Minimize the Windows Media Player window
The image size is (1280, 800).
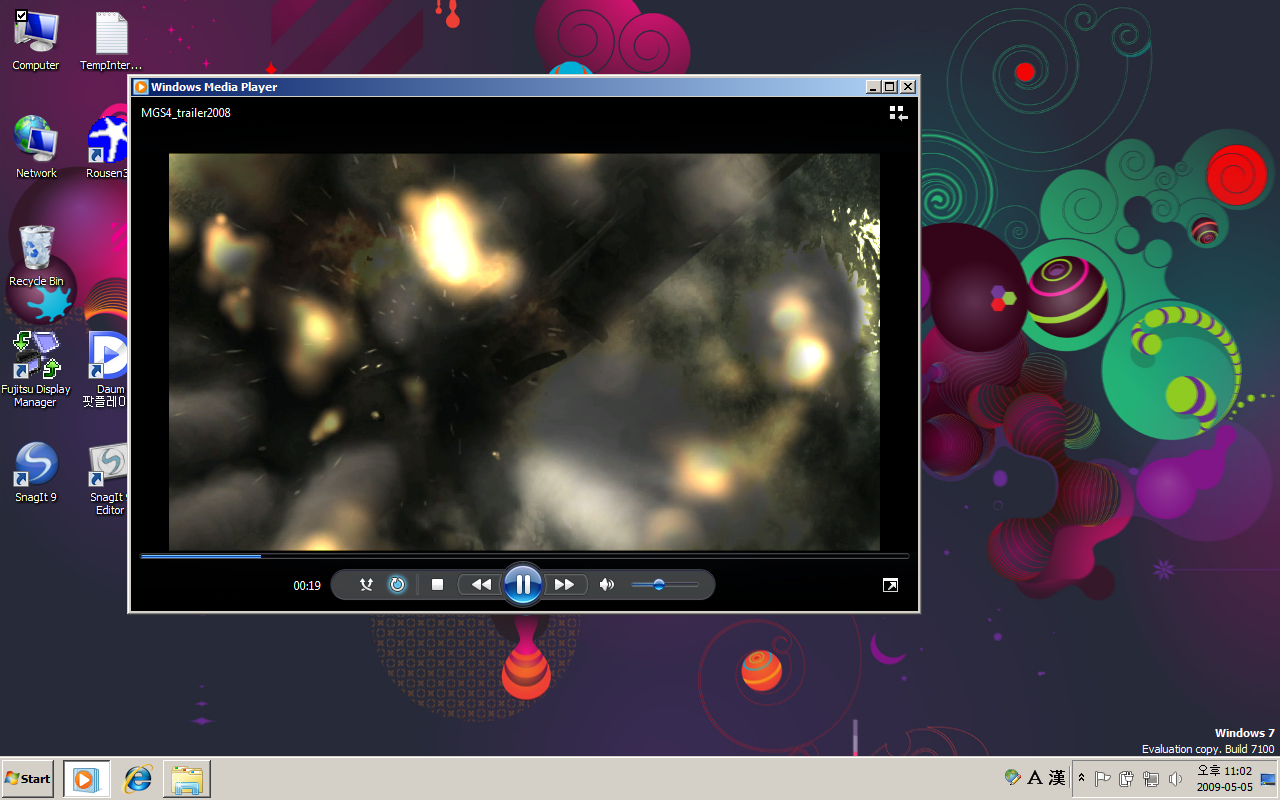(874, 87)
